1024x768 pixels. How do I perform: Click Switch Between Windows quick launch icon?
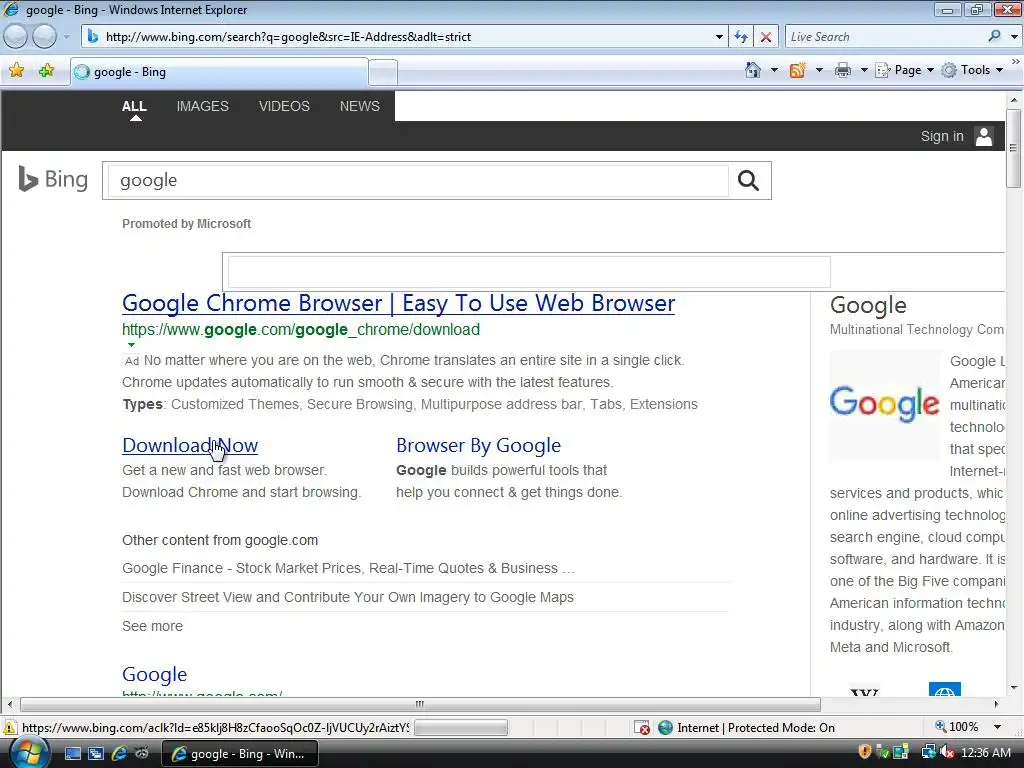point(95,754)
